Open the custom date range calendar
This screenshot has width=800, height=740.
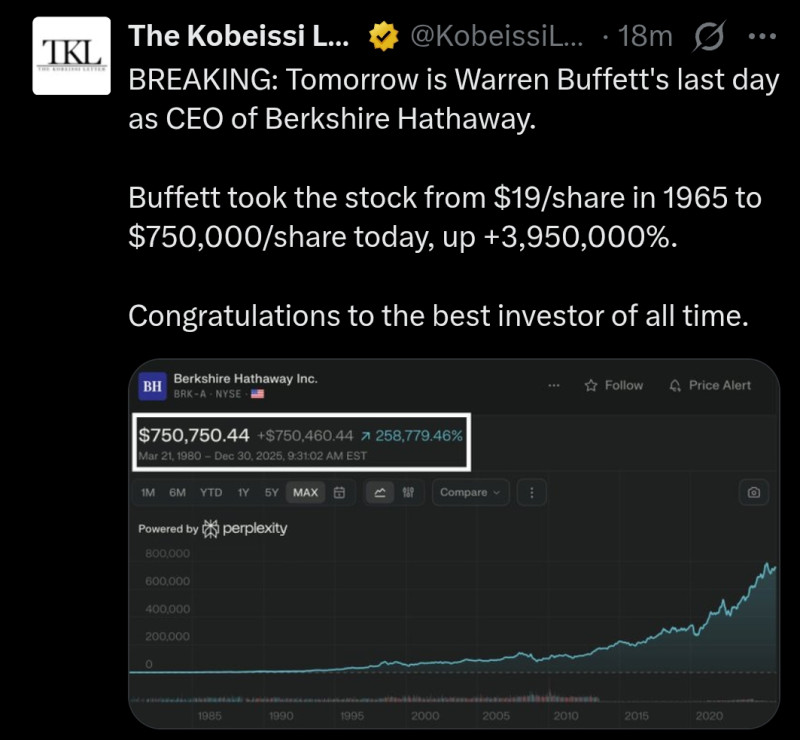339,492
